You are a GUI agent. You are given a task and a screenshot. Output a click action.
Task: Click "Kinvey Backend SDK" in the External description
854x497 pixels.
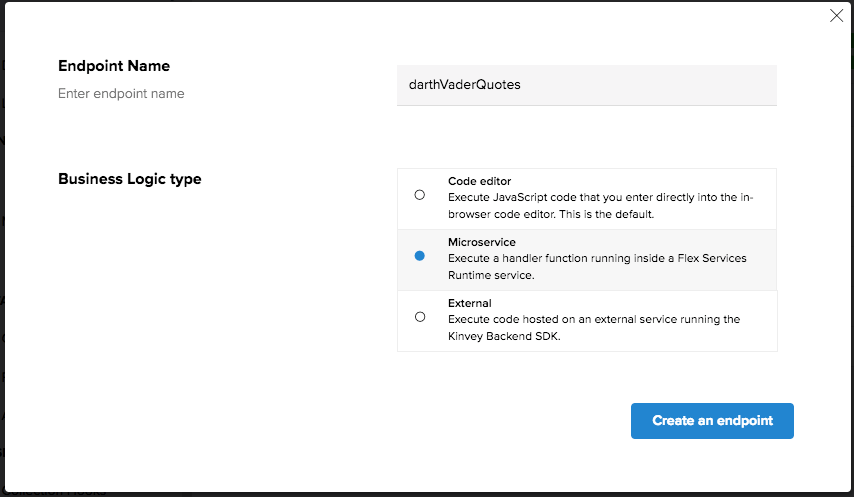[505, 335]
